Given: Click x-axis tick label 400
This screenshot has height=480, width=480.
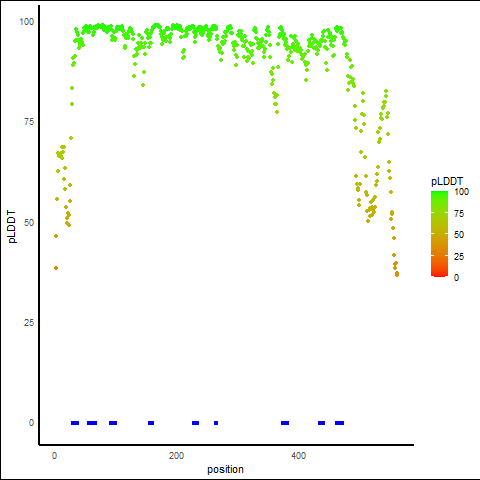Looking at the screenshot, I should click(298, 456).
